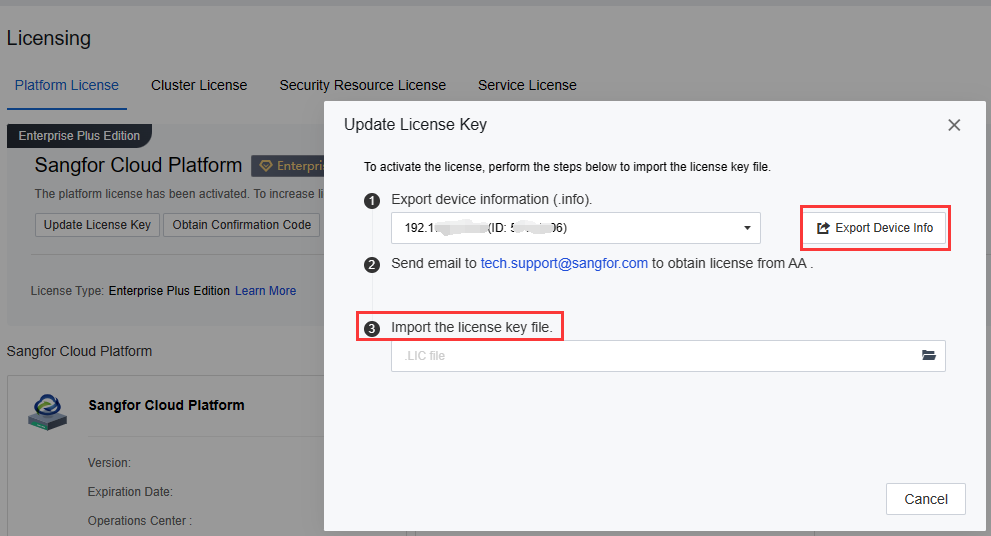Click the folder browse icon for .LIC file

928,356
